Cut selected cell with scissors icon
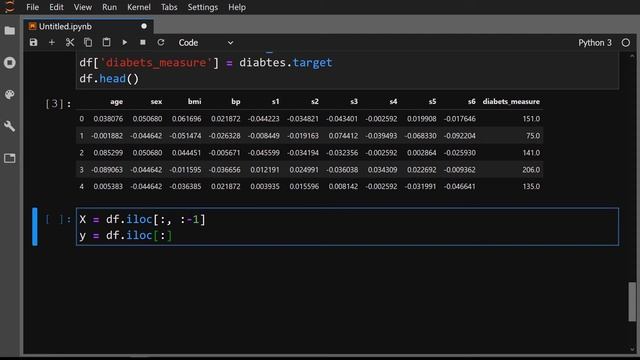The image size is (640, 360). (x=70, y=42)
